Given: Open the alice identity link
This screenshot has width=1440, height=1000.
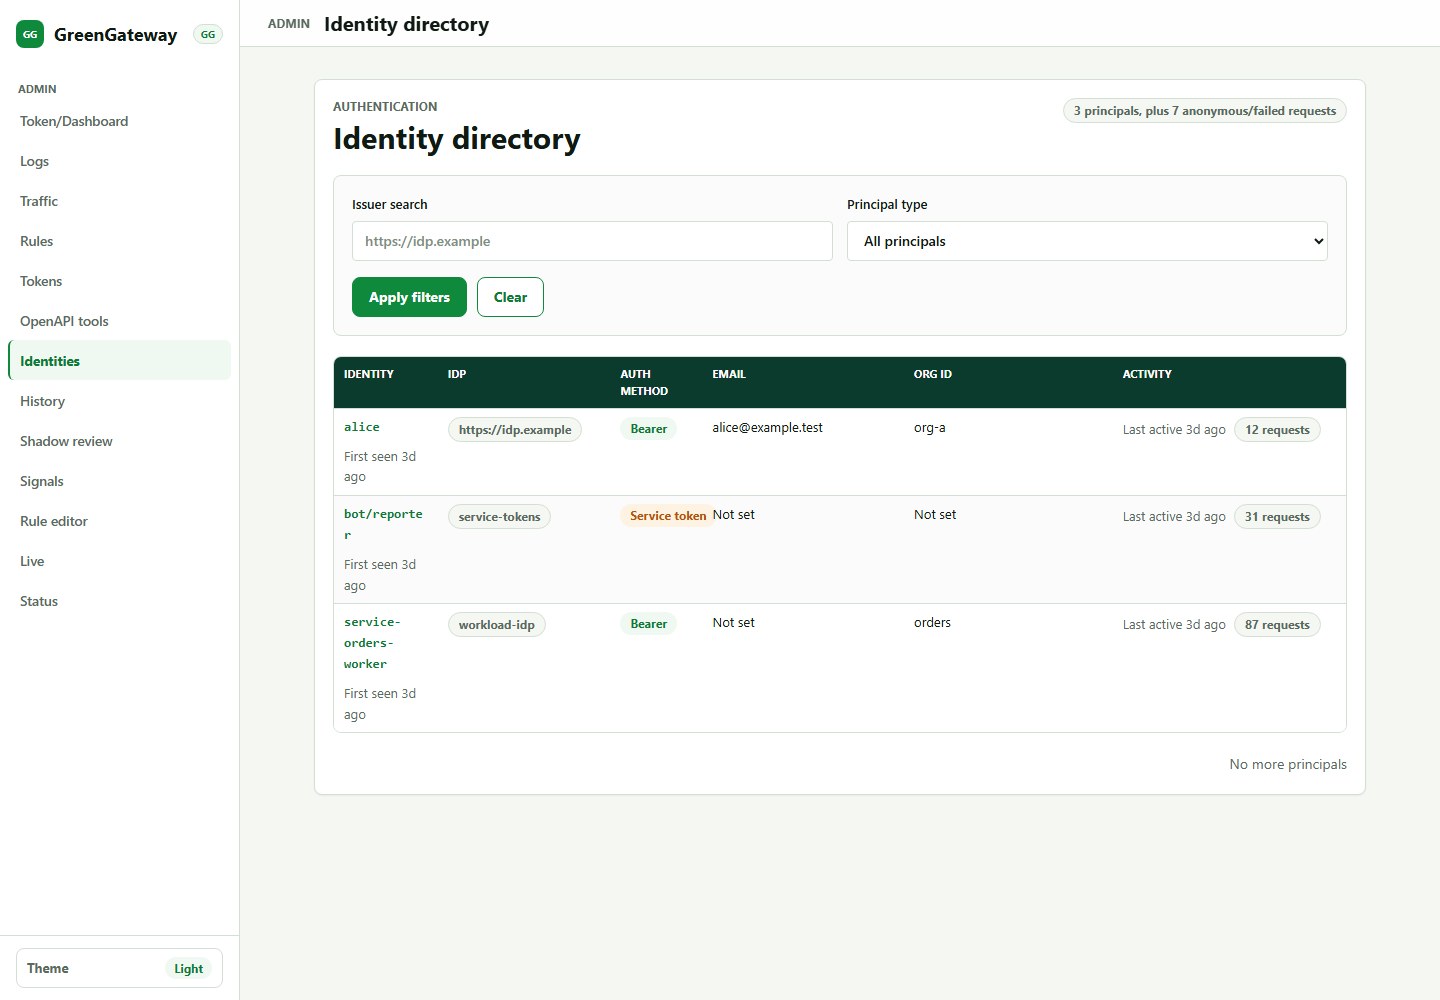Looking at the screenshot, I should (362, 427).
